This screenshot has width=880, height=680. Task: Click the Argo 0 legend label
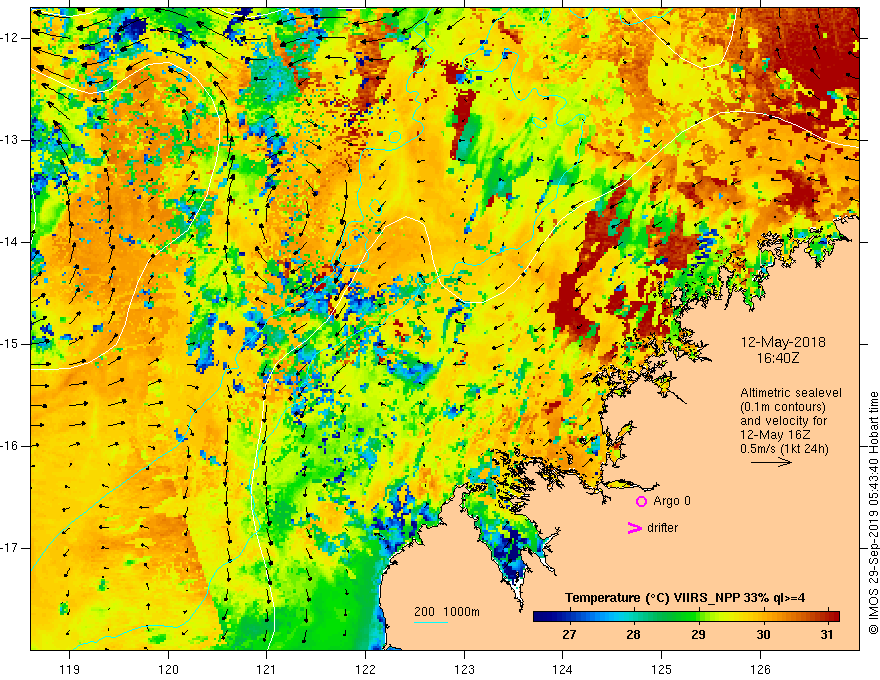pos(672,501)
